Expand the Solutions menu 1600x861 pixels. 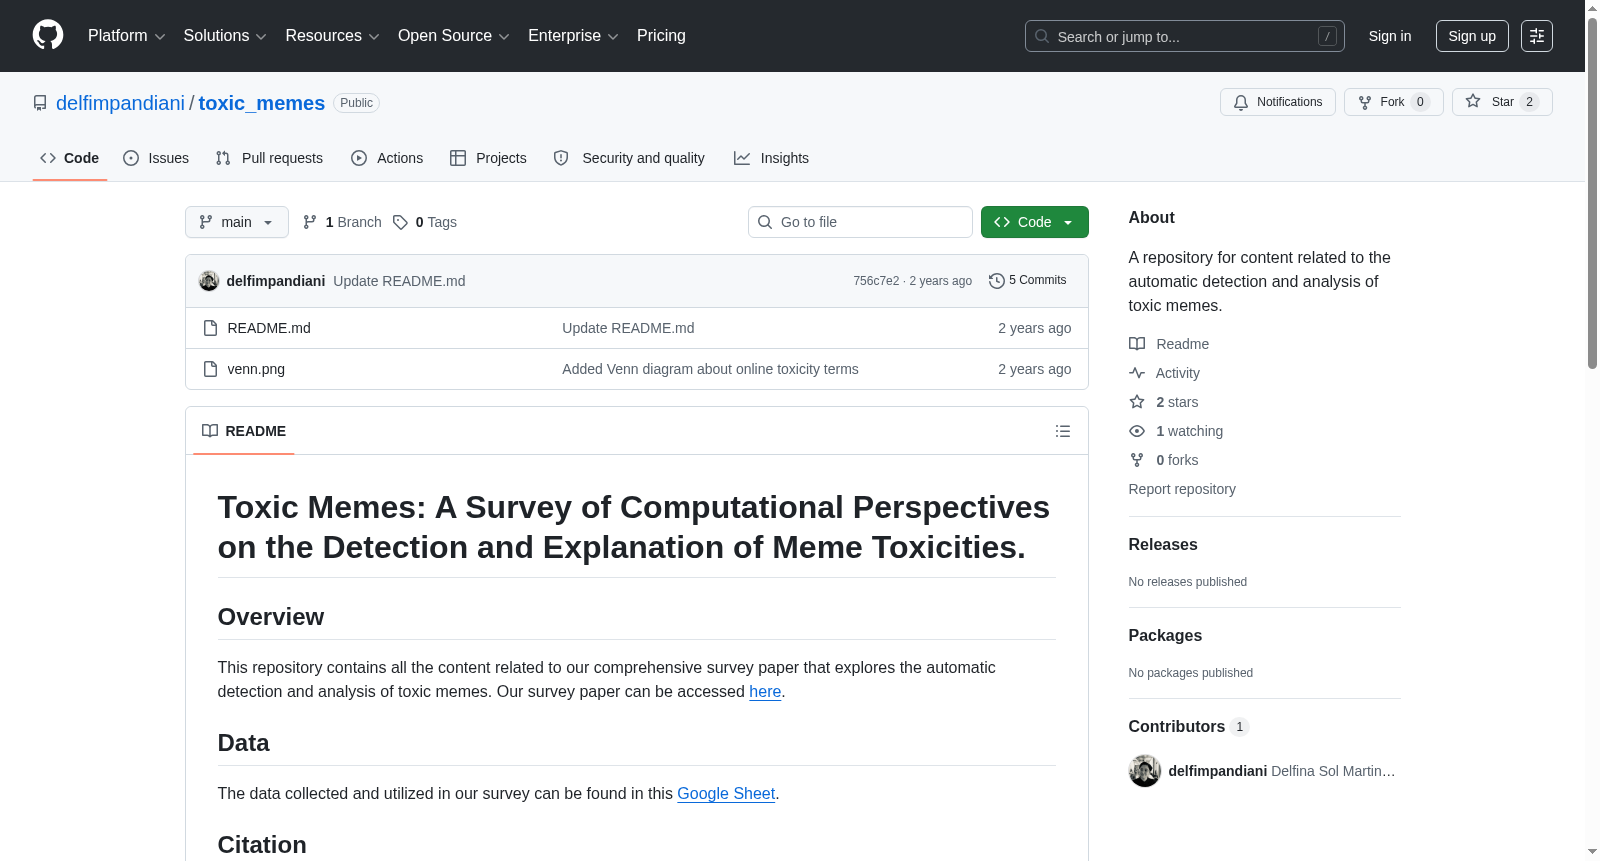pyautogui.click(x=225, y=36)
